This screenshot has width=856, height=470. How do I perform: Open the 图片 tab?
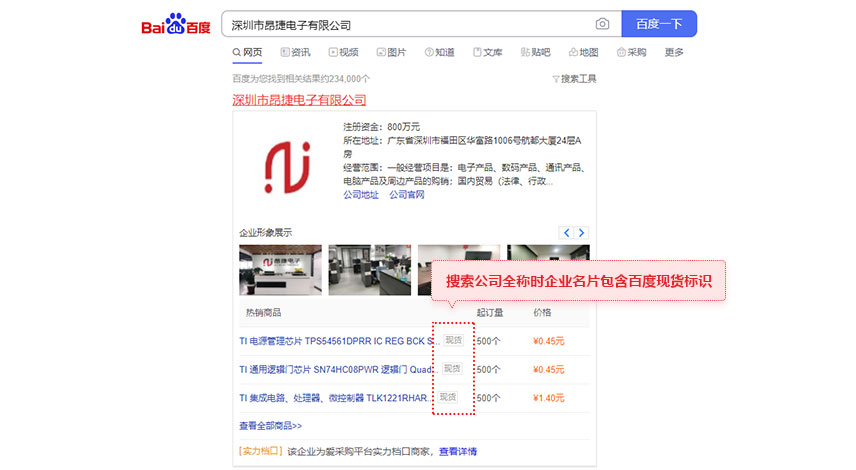391,52
